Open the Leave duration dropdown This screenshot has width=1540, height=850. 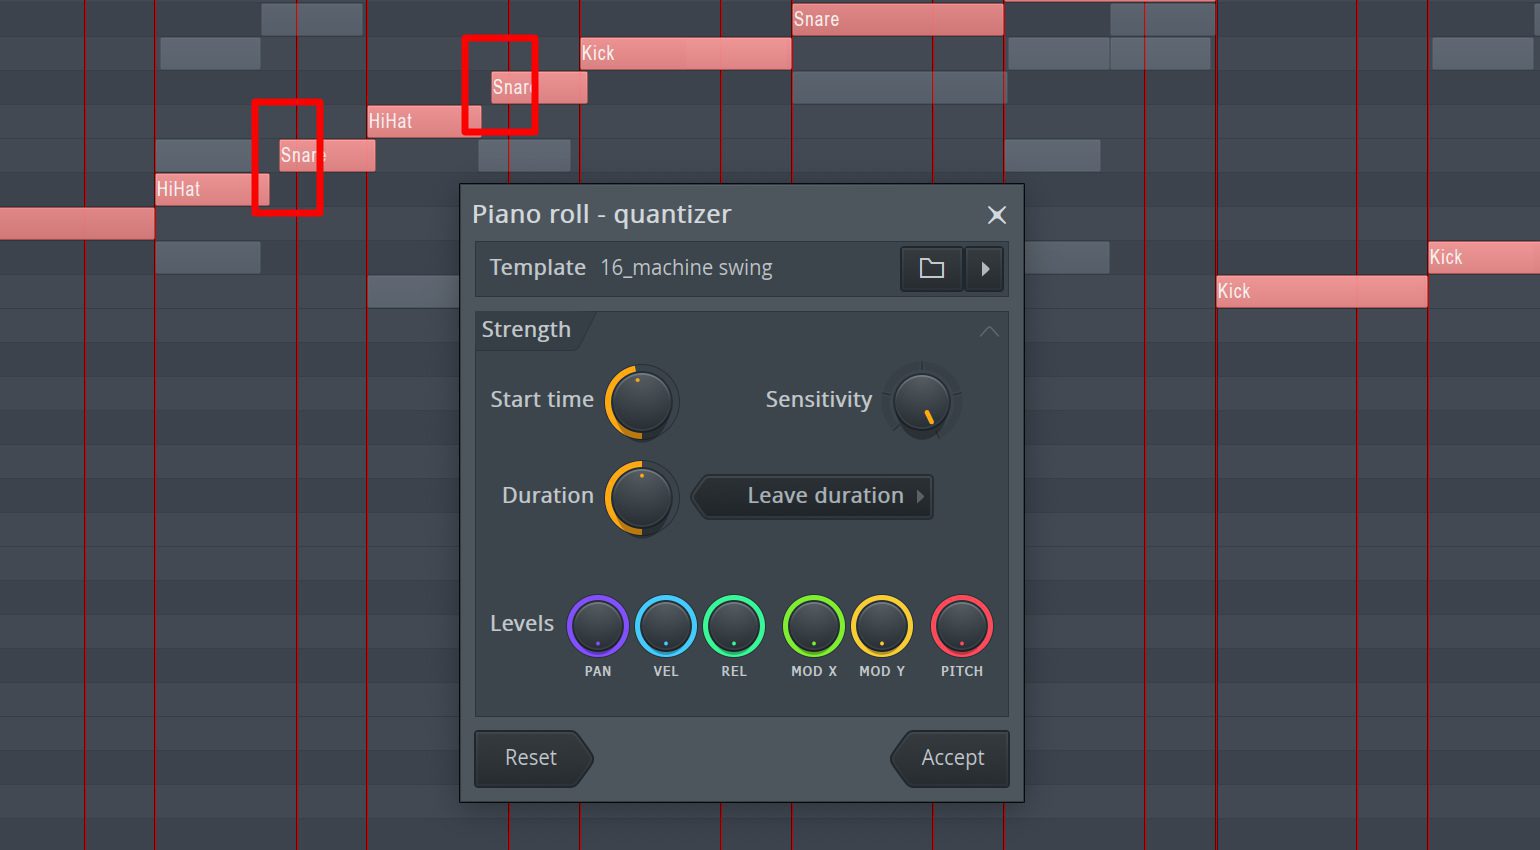click(813, 496)
